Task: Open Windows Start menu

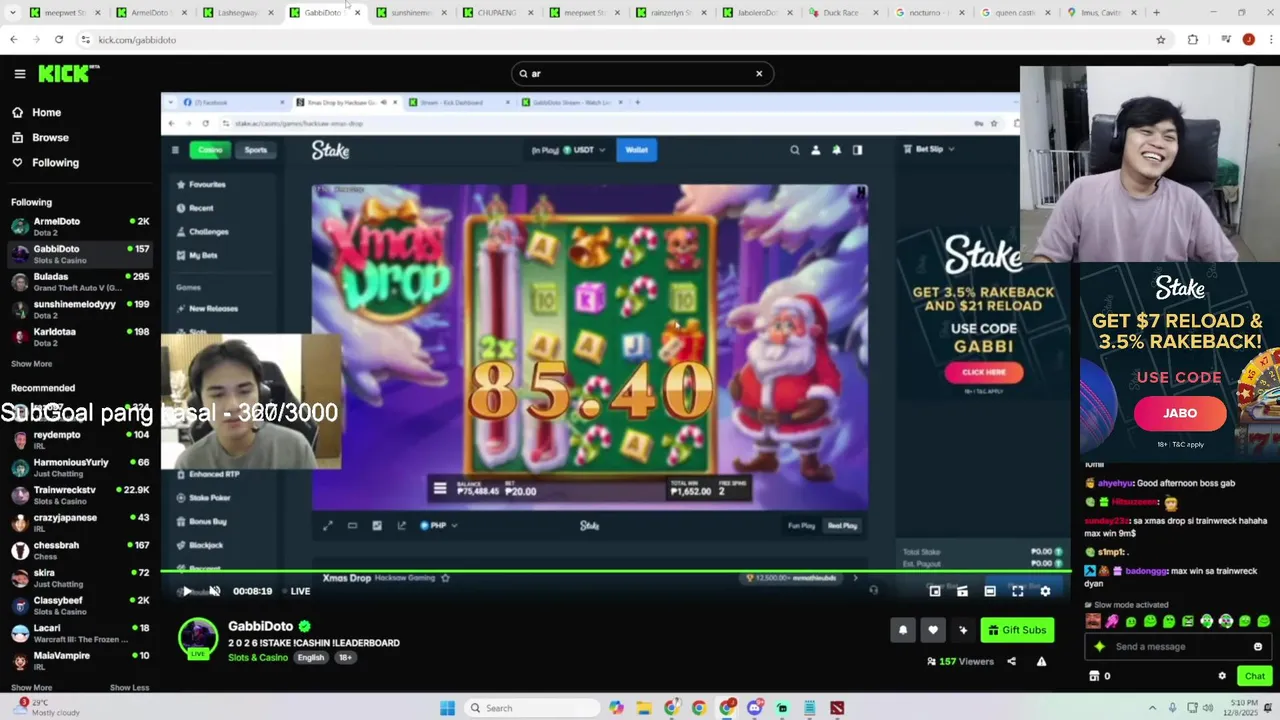Action: (447, 708)
